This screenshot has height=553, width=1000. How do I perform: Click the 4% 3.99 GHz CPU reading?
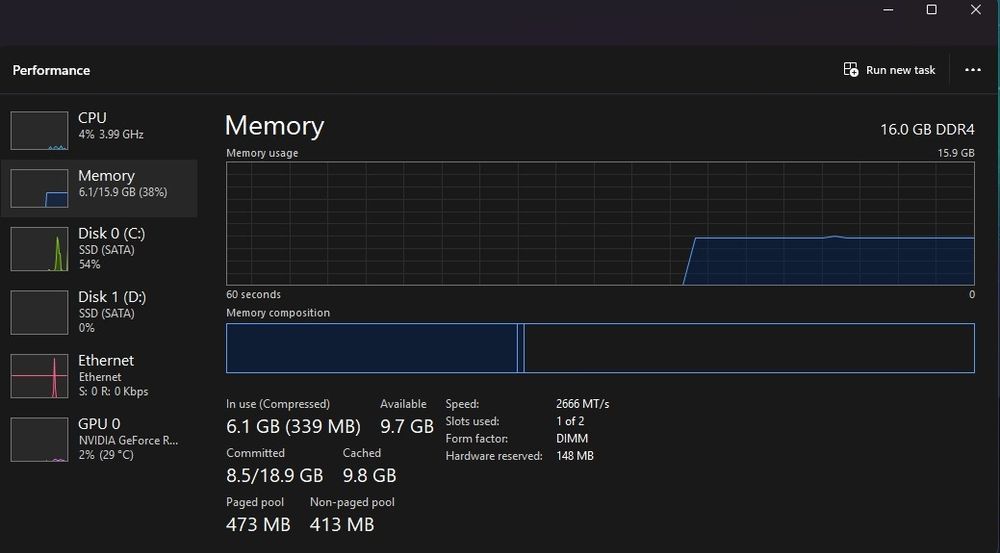[x=111, y=135]
